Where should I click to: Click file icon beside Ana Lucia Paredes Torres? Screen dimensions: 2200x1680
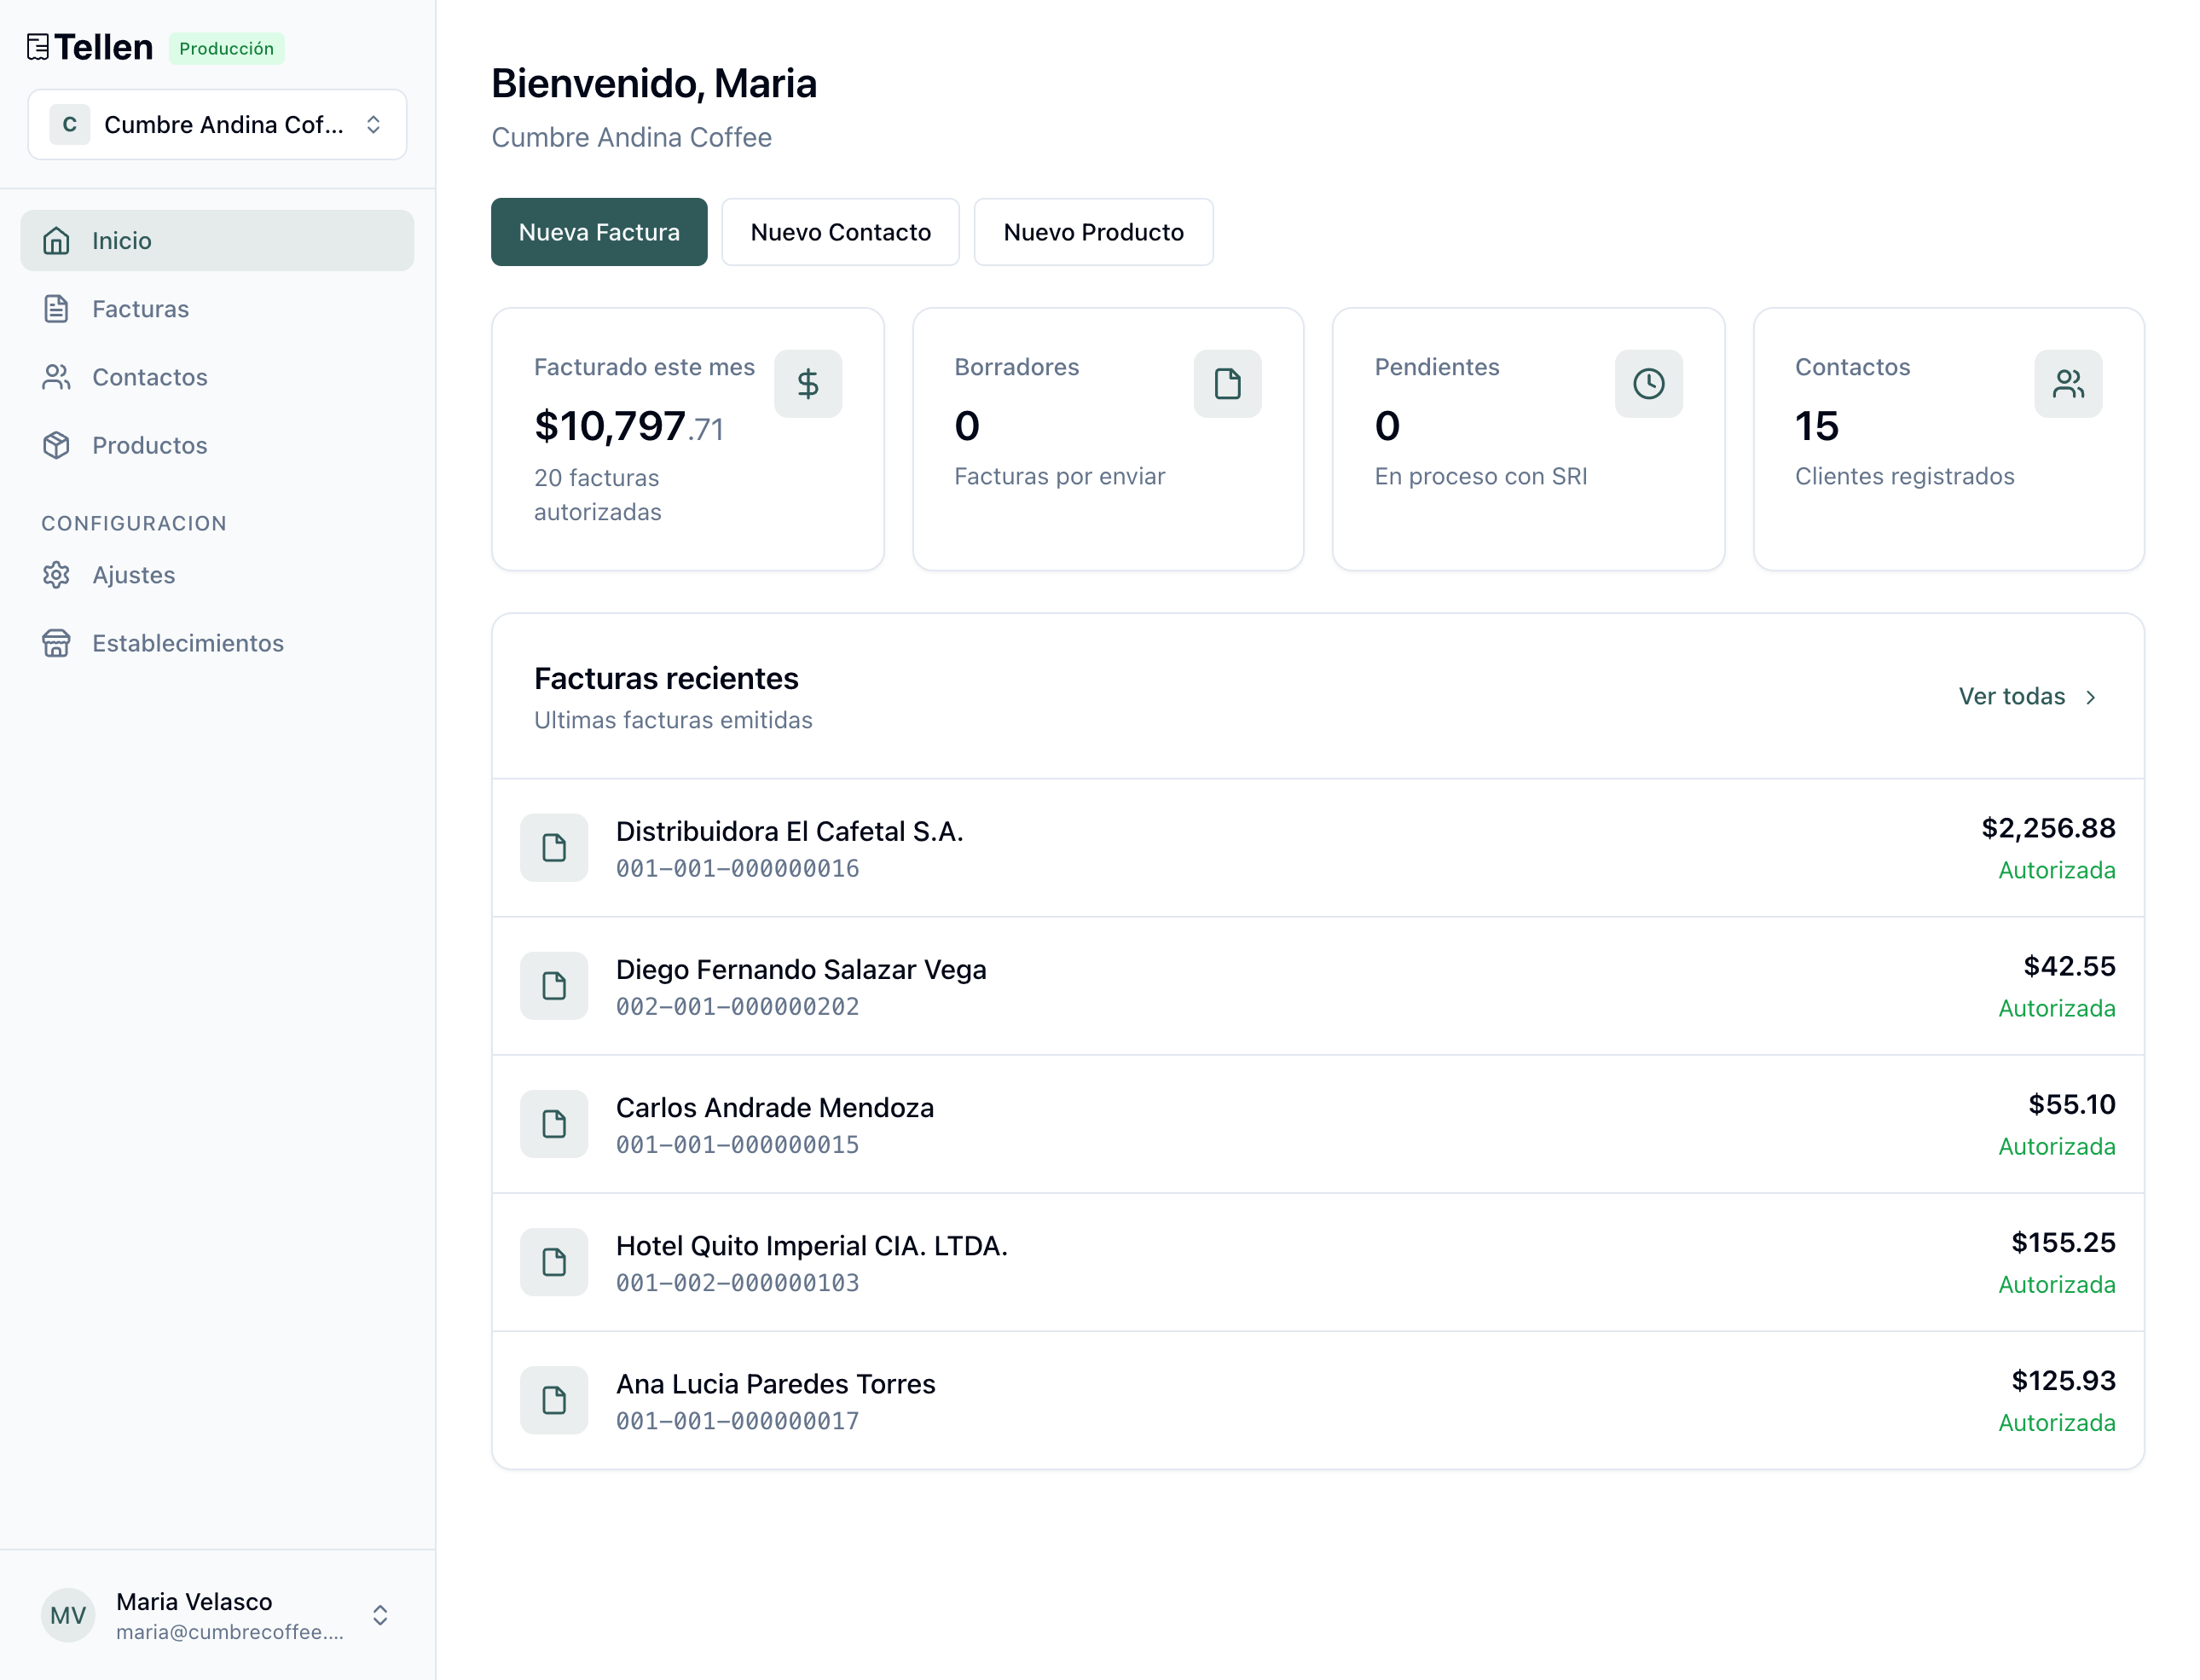tap(553, 1400)
